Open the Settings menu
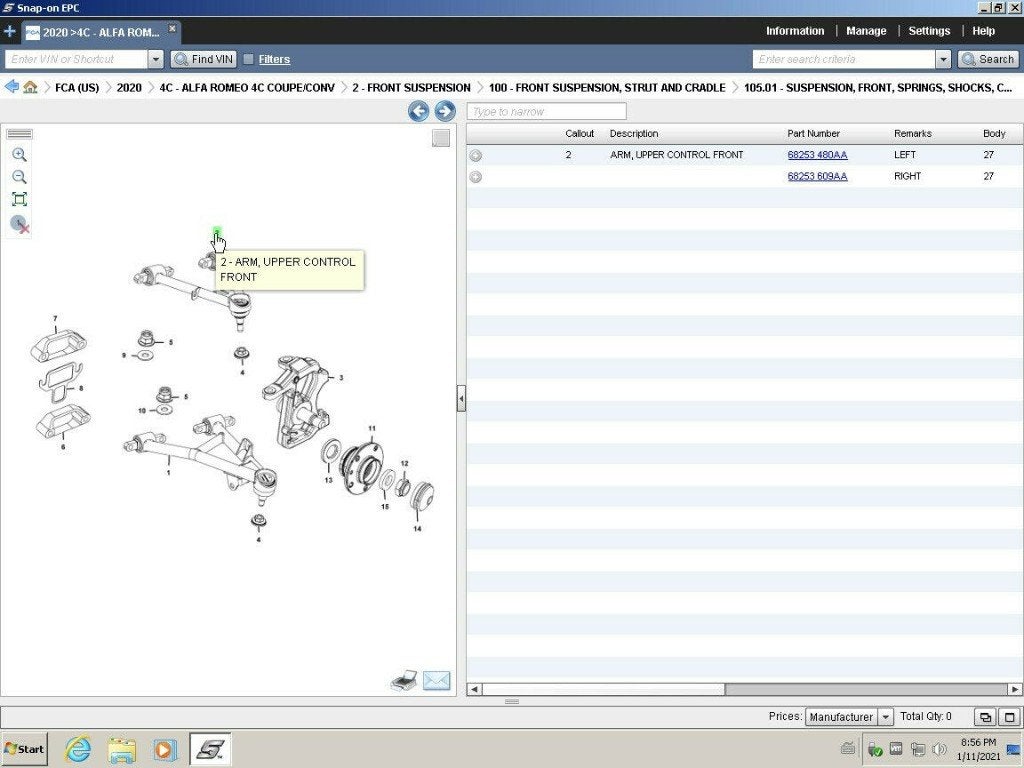This screenshot has height=768, width=1024. [x=929, y=31]
